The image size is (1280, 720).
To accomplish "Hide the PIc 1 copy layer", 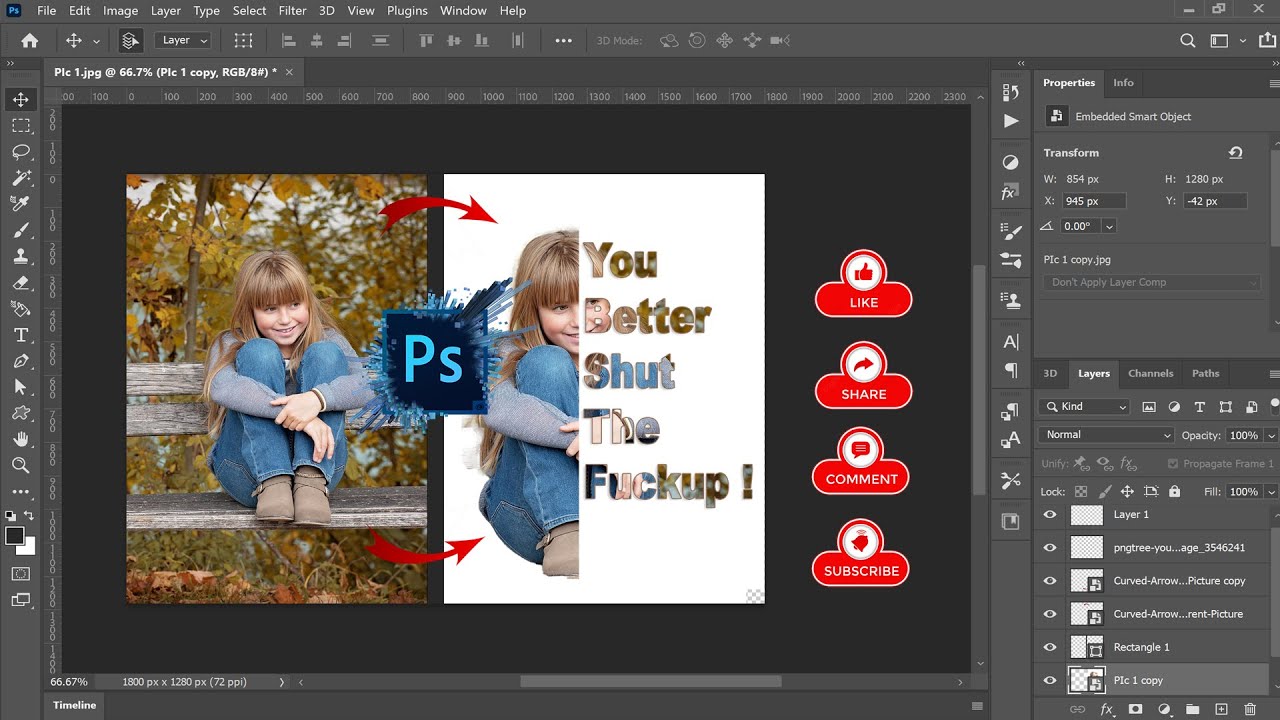I will 1050,681.
